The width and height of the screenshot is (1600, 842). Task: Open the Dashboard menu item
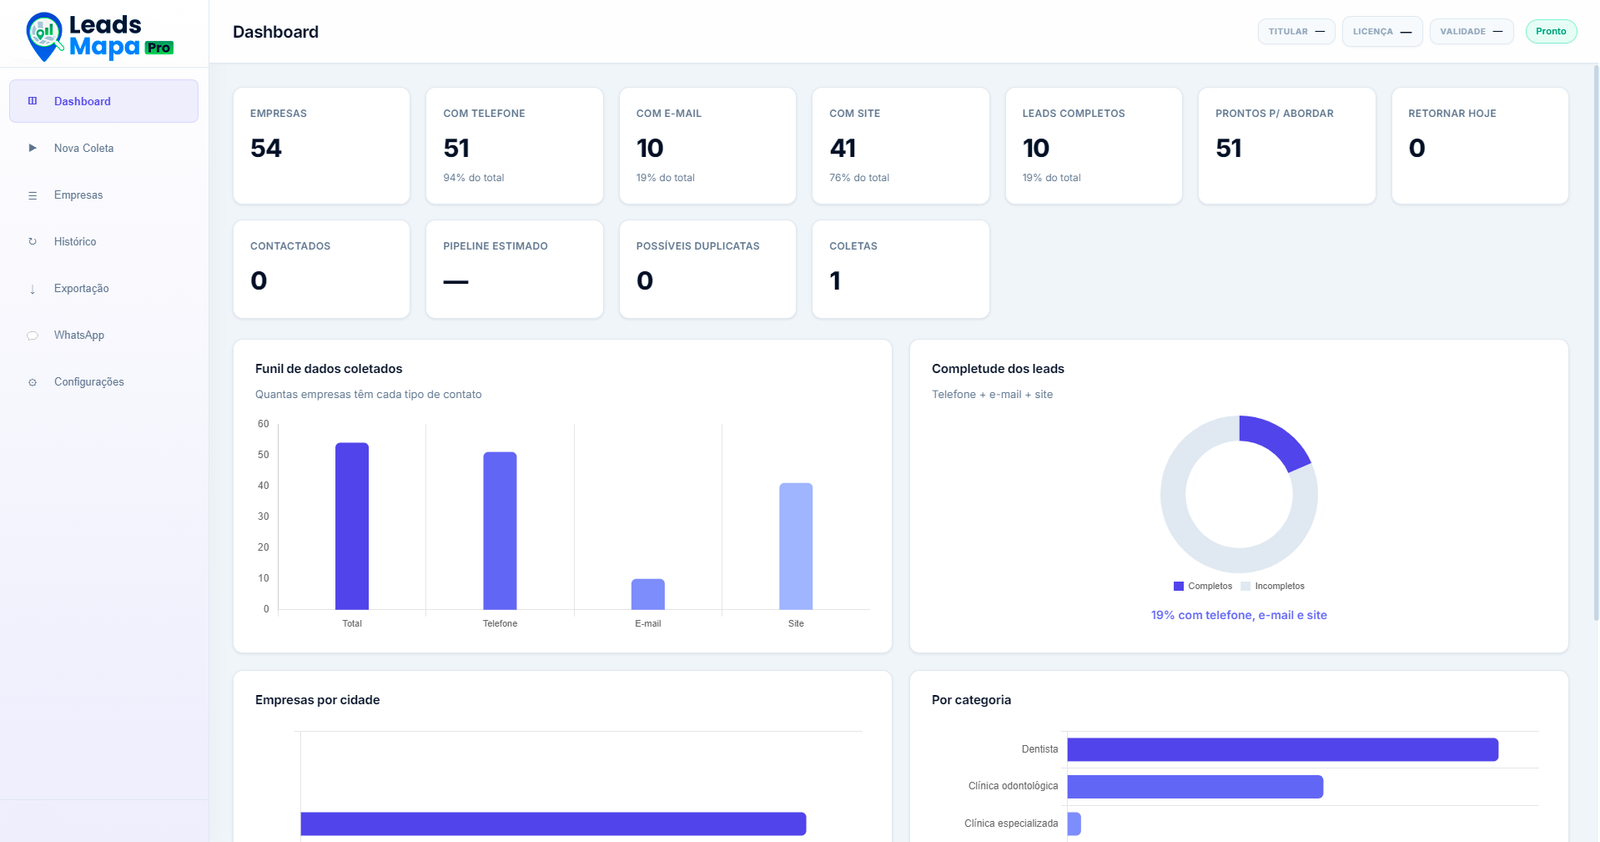[x=104, y=101]
